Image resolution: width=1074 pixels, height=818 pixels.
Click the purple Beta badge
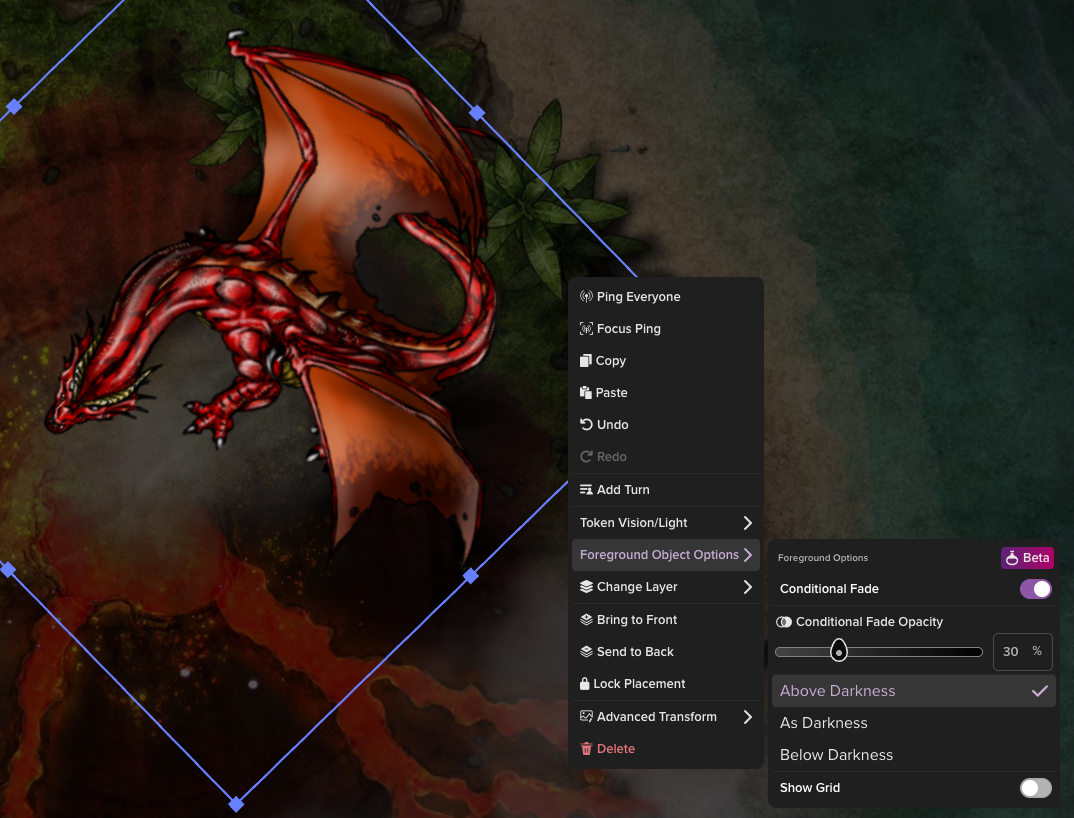tap(1027, 558)
